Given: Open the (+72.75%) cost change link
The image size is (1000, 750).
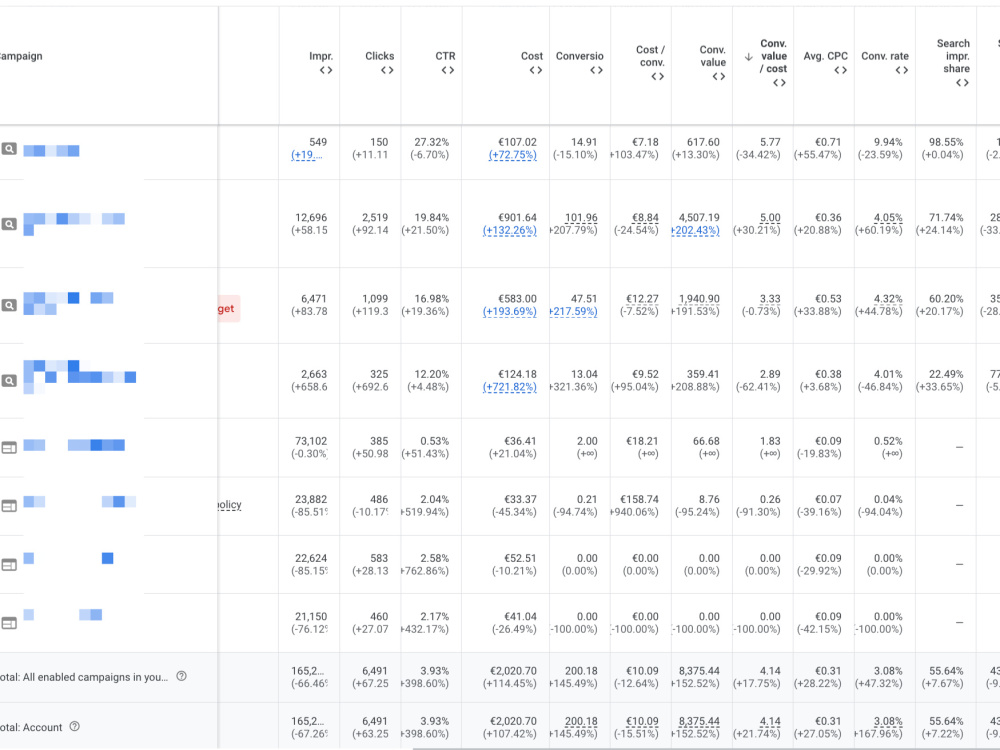Looking at the screenshot, I should (513, 155).
